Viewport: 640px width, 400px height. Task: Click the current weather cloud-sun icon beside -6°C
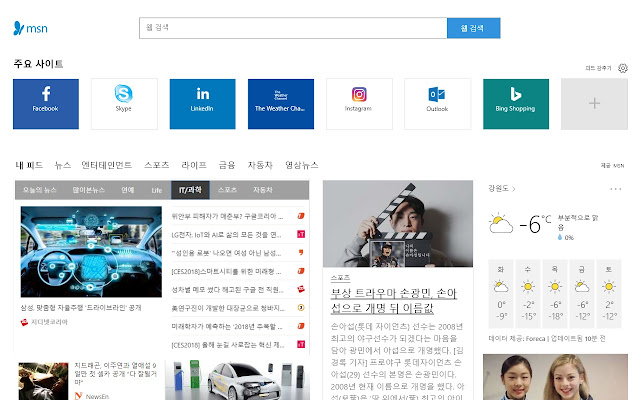(501, 223)
